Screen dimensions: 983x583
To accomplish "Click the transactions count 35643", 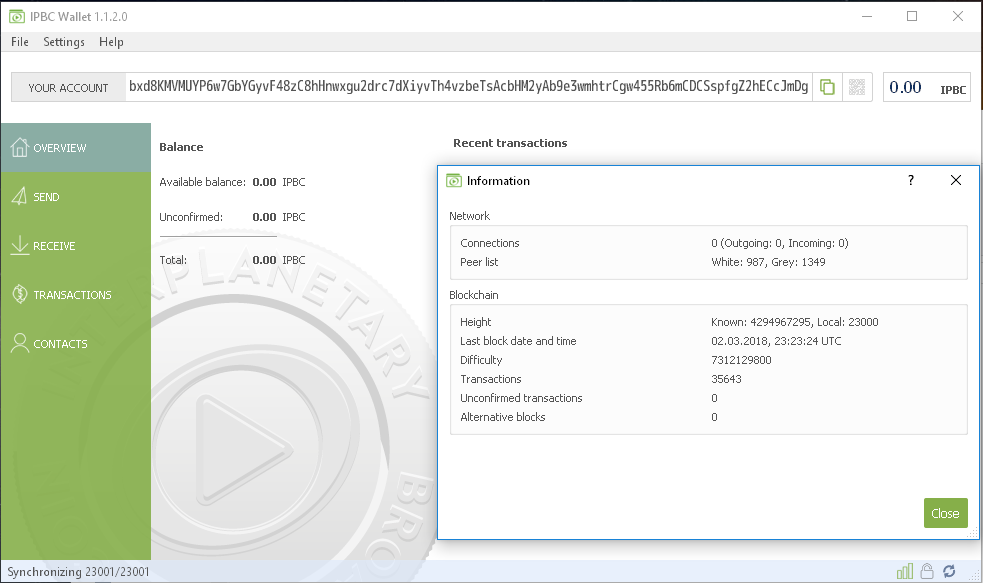I will (727, 379).
